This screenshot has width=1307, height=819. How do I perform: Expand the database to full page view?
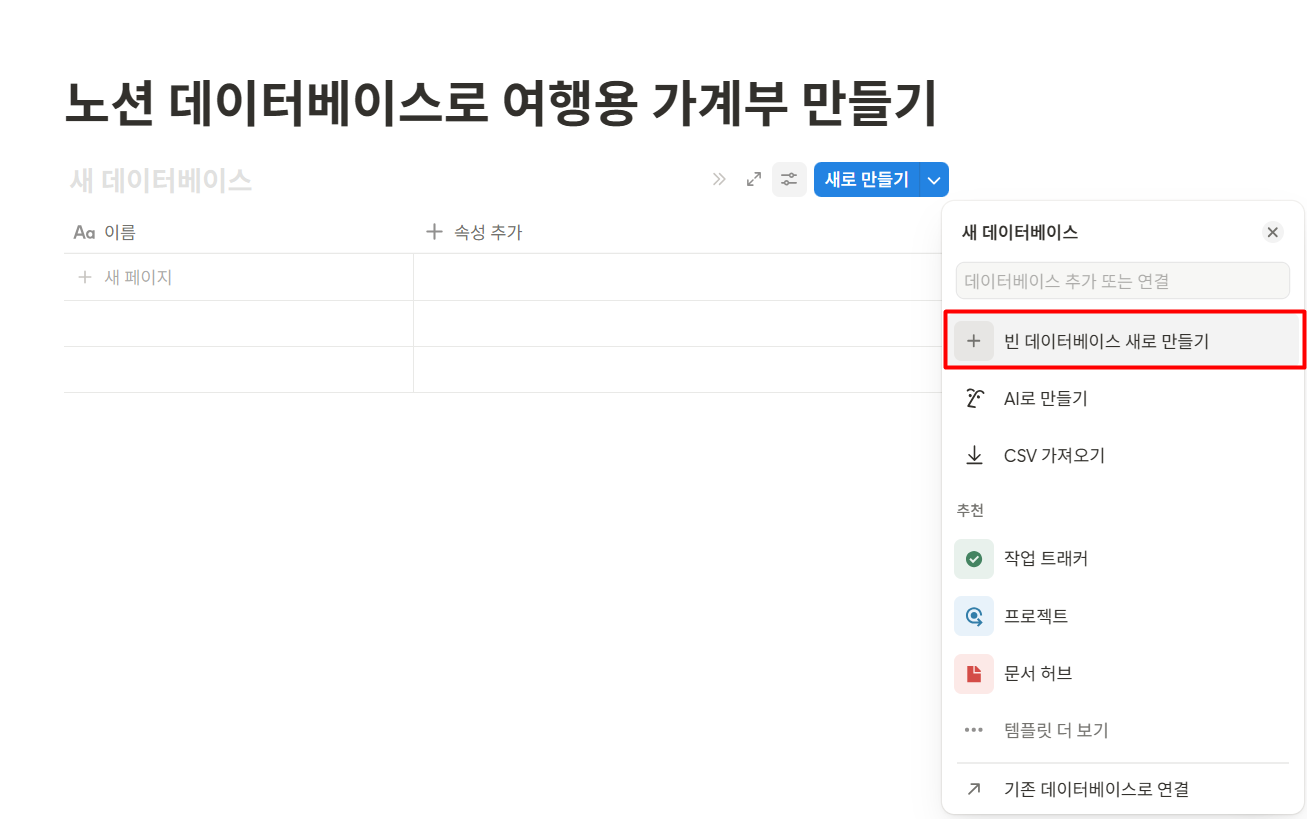click(x=753, y=179)
